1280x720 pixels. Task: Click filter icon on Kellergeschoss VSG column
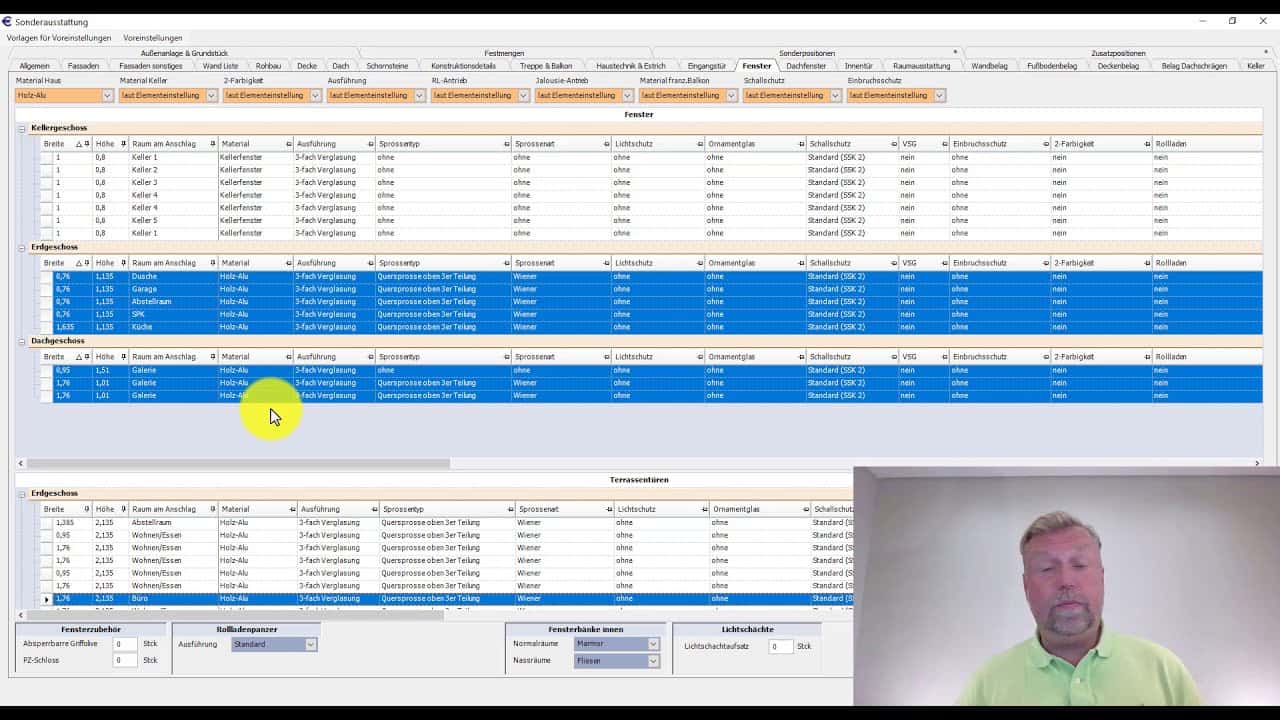[x=944, y=144]
